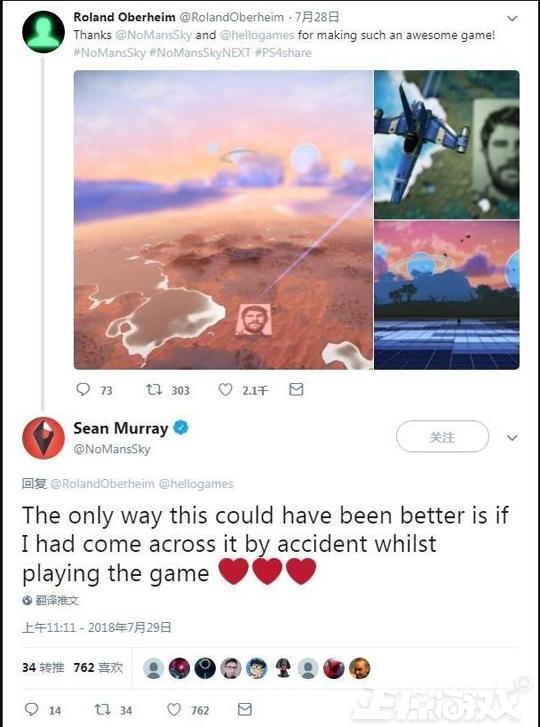This screenshot has height=727, width=540.
Task: Like Roland Oberheim's tweet with the heart icon
Action: 225,390
